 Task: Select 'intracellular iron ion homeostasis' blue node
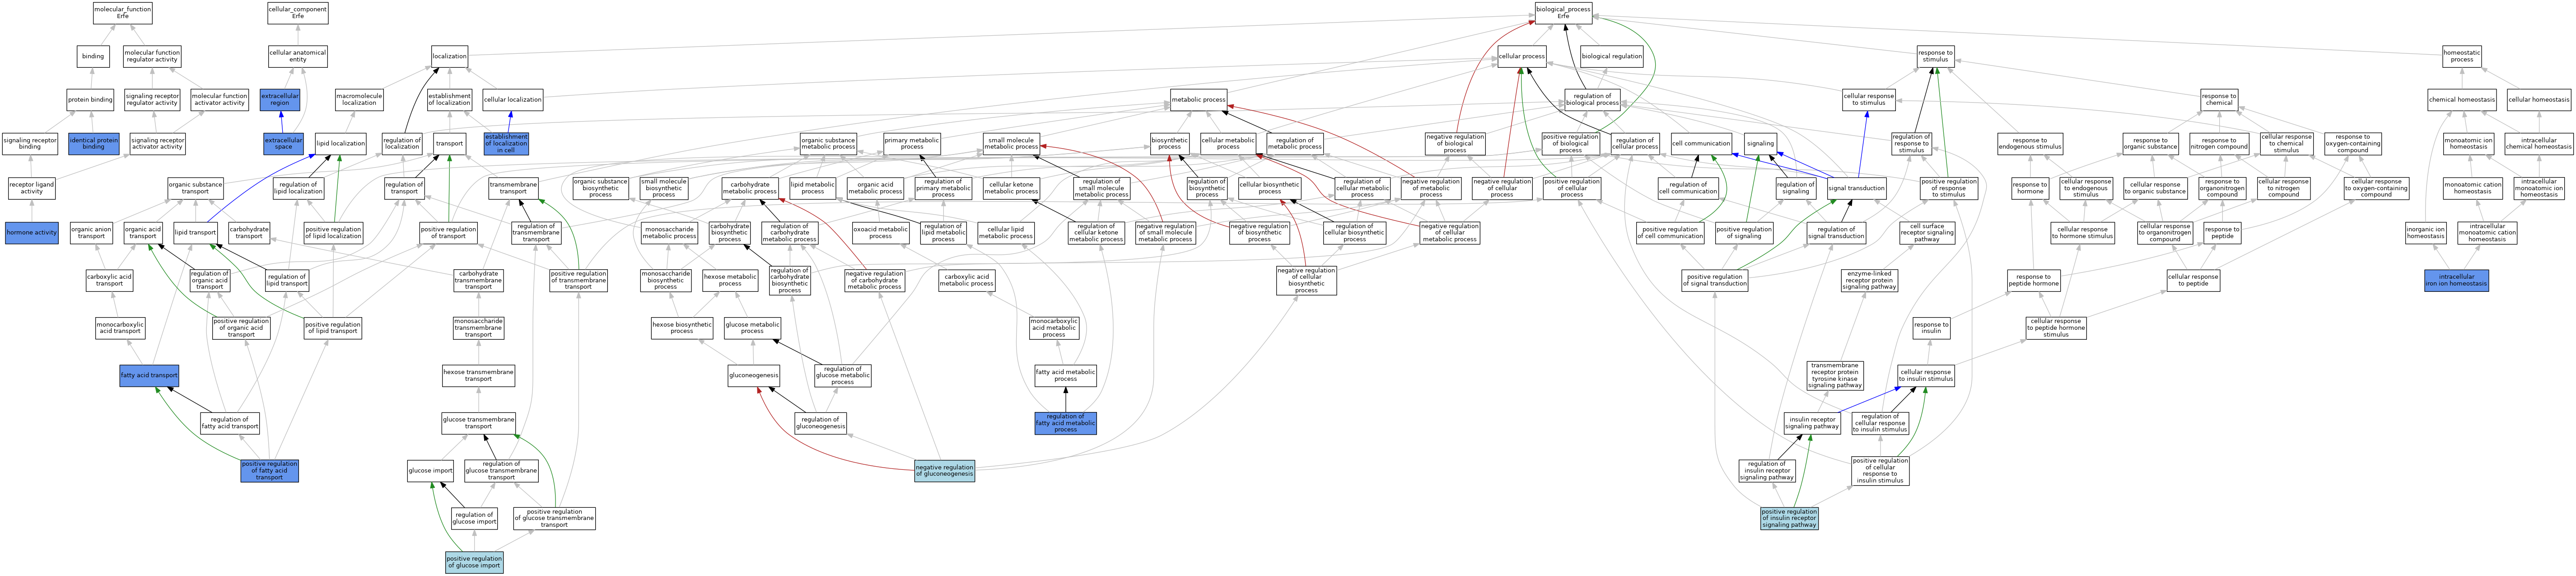coord(2456,280)
